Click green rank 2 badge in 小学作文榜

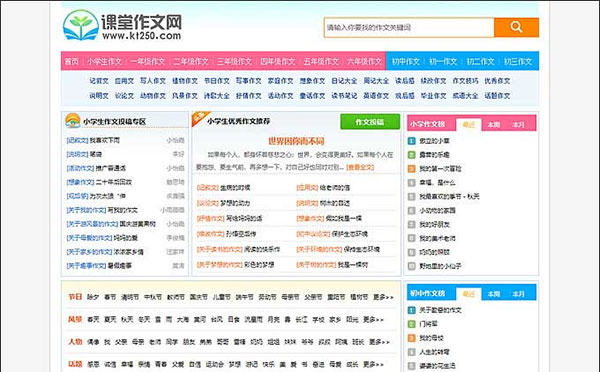411,155
